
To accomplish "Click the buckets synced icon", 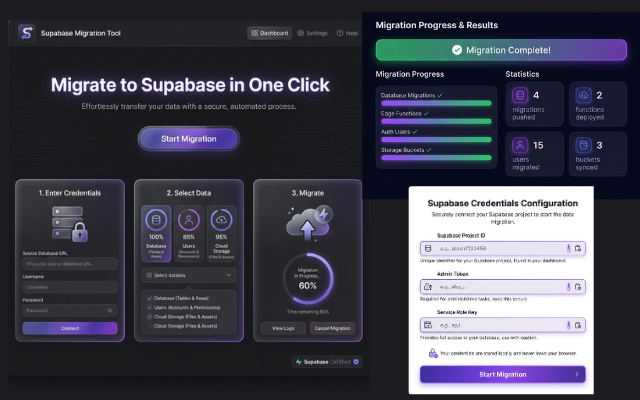I will click(x=584, y=145).
